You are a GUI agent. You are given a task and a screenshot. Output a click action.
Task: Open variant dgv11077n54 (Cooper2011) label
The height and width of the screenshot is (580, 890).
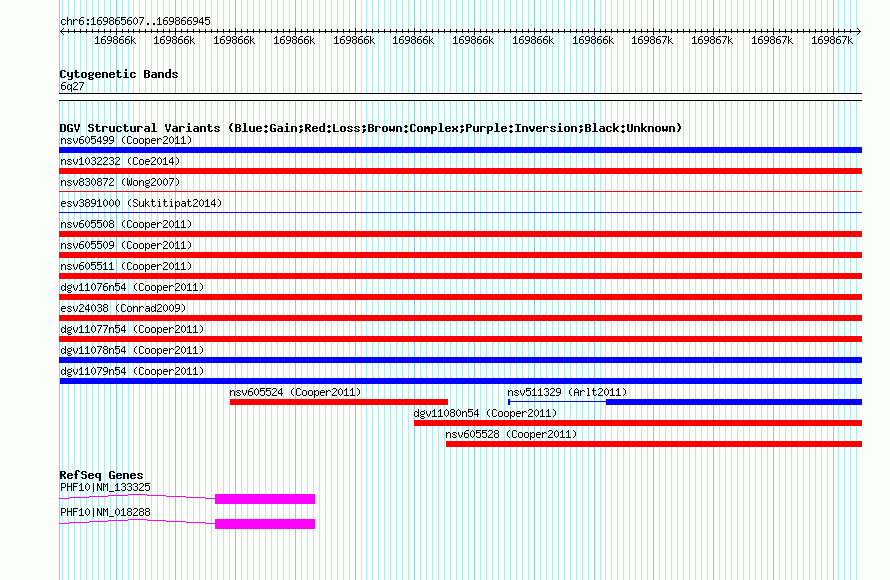(x=132, y=329)
